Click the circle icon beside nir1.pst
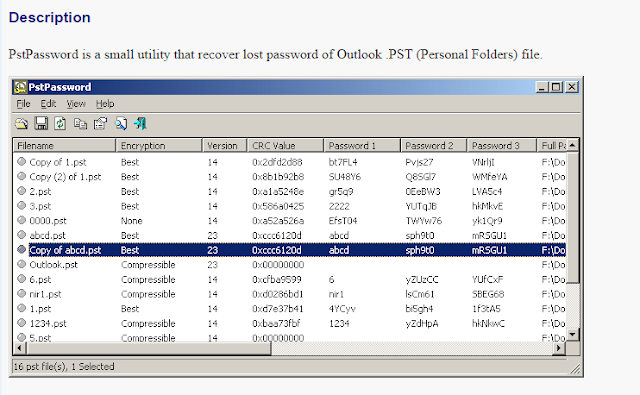The height and width of the screenshot is (395, 640). 22,293
